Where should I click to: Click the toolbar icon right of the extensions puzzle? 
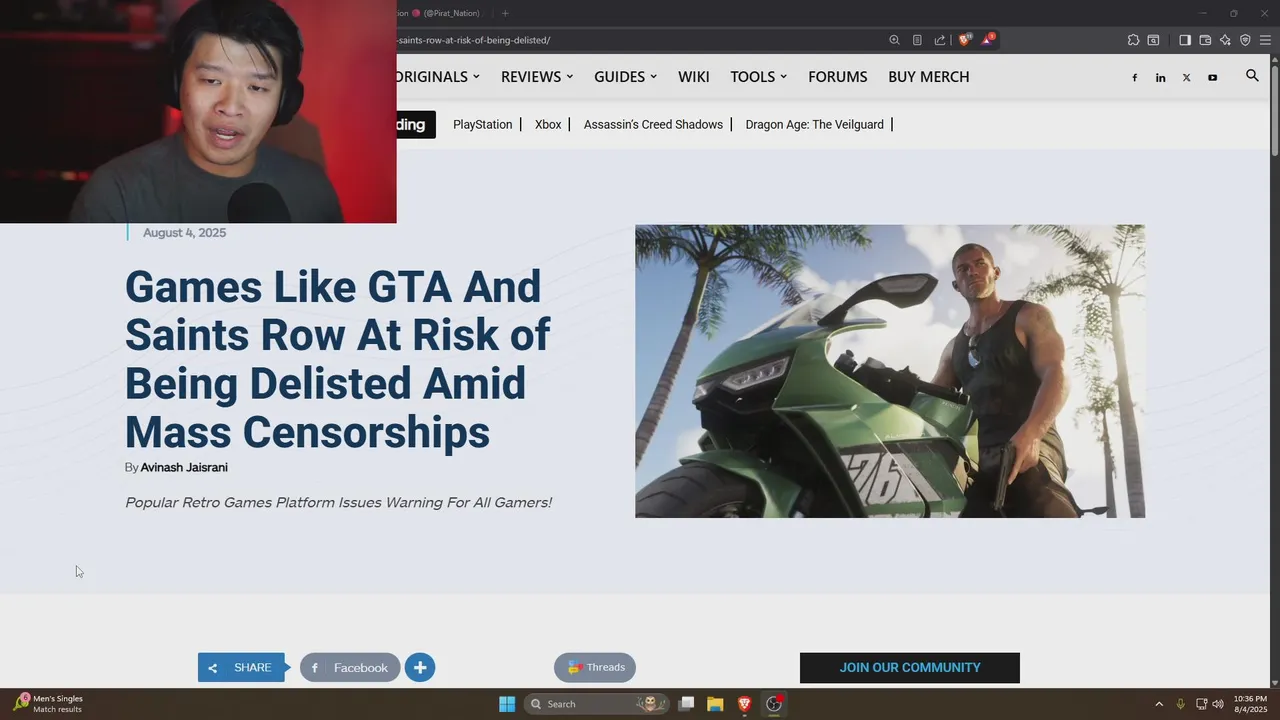(1153, 40)
